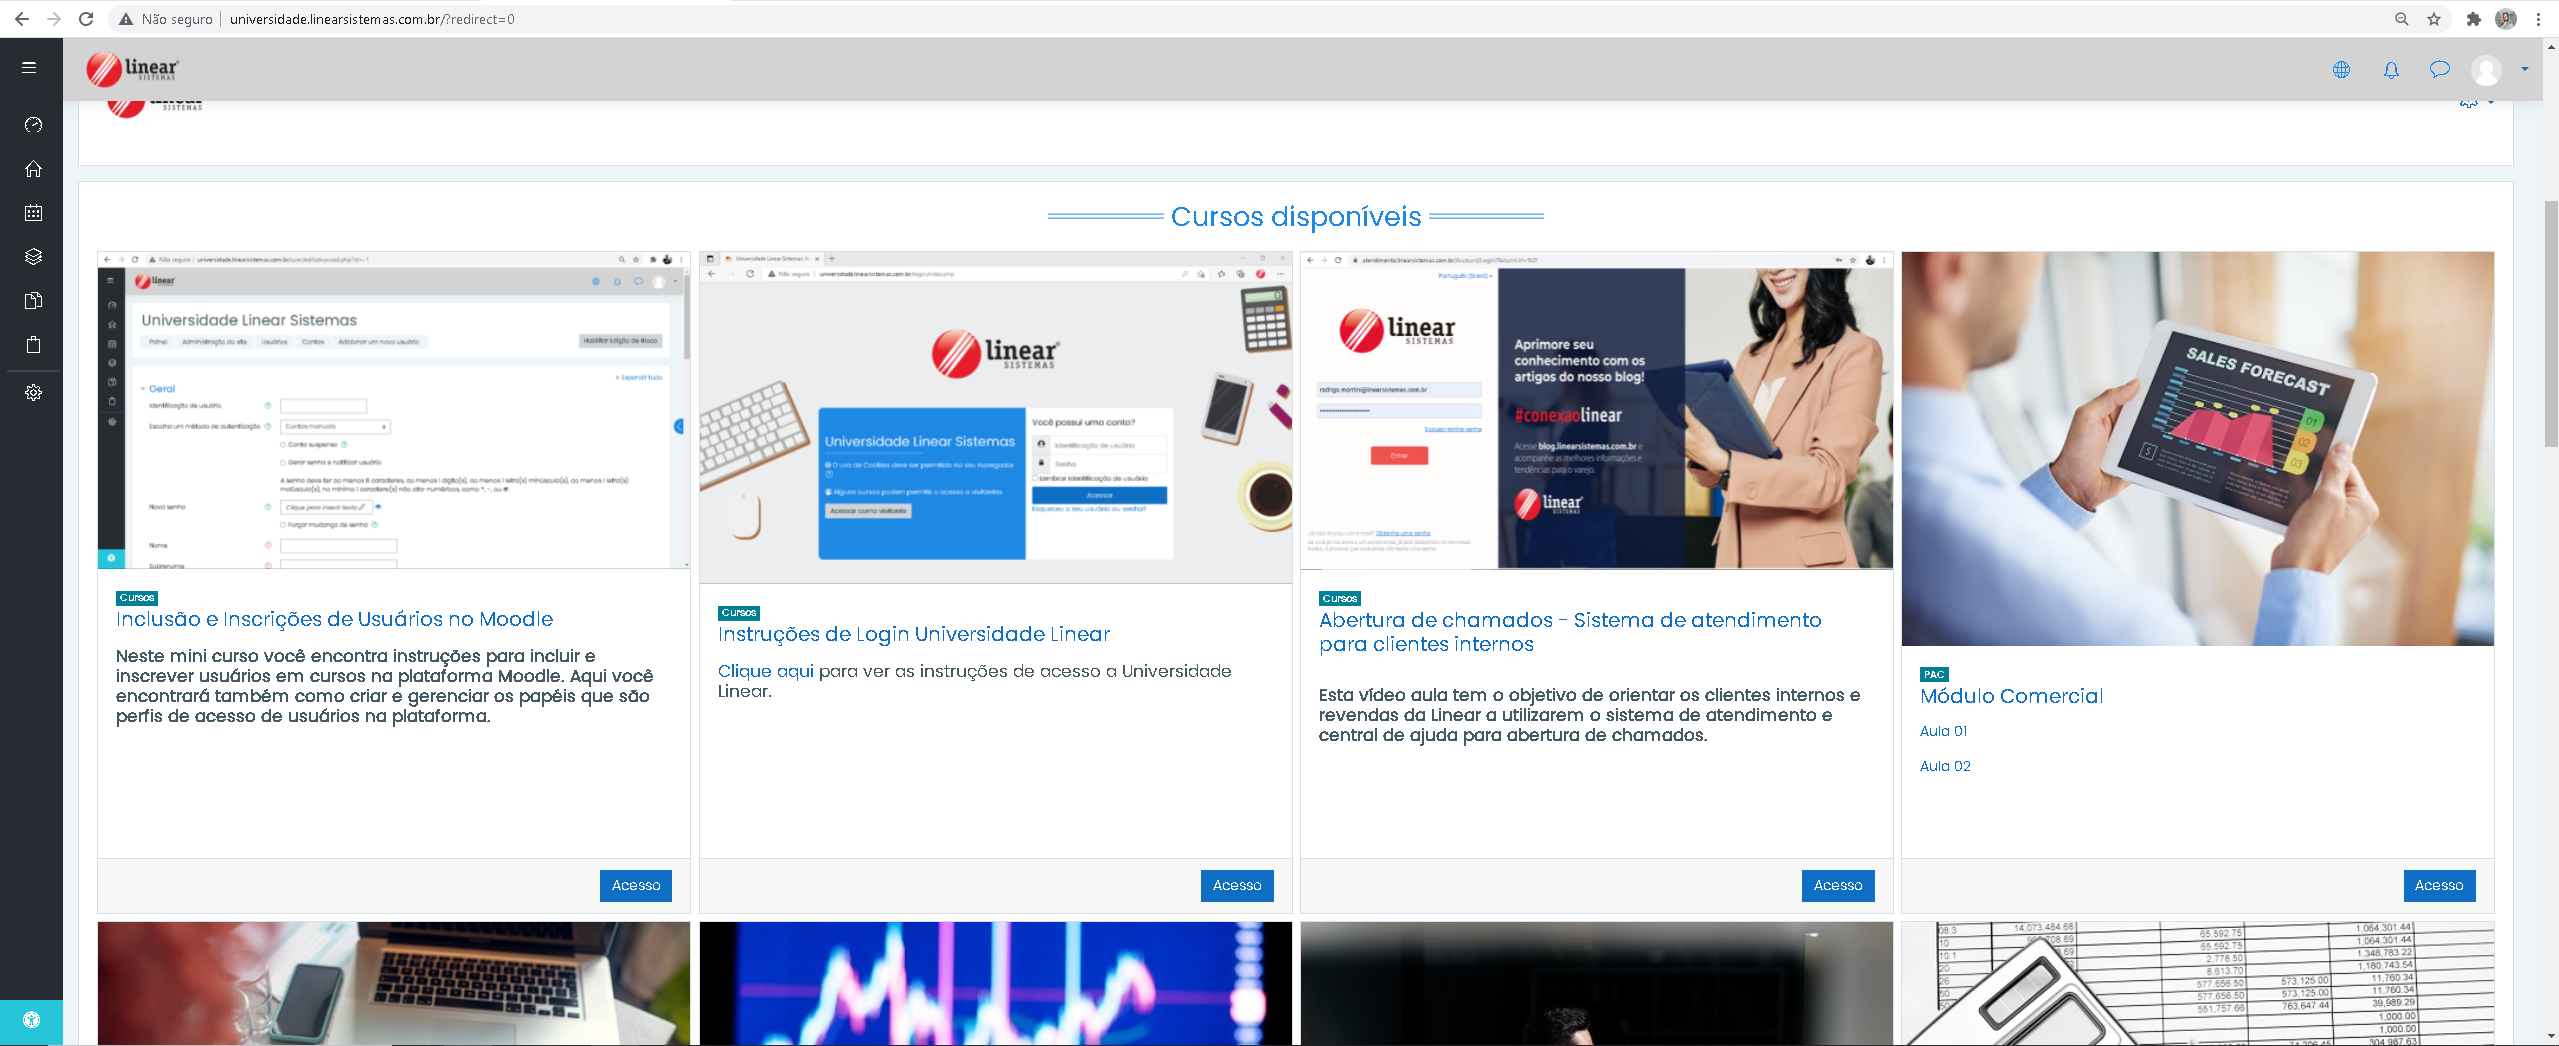Open Instruções de Login Universidade Linear title
Image resolution: width=2559 pixels, height=1046 pixels.
point(914,634)
